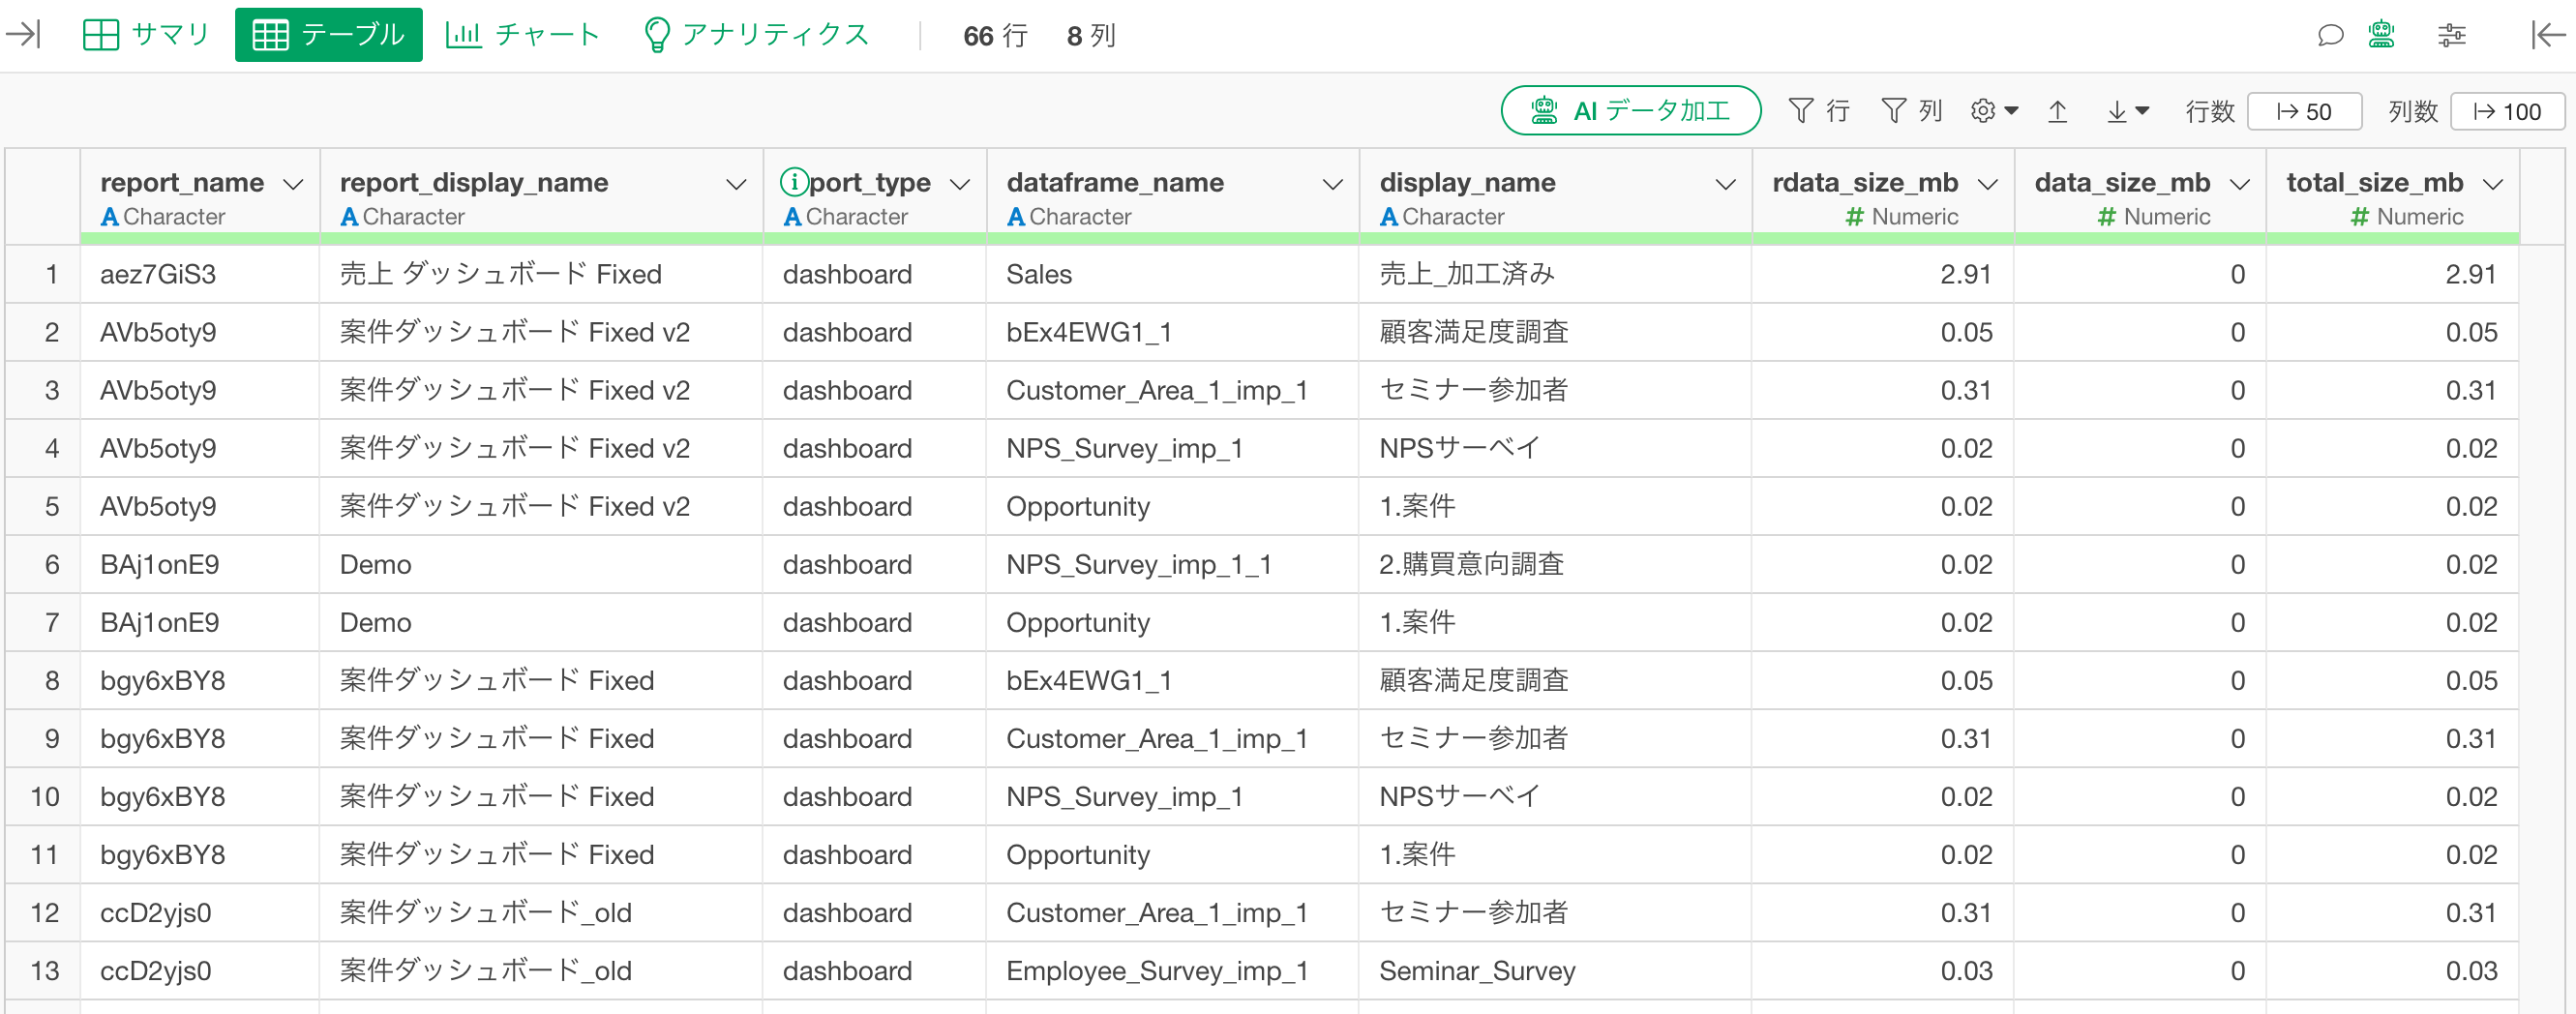Expand the report_name column menu
This screenshot has height=1014, width=2576.
point(293,184)
